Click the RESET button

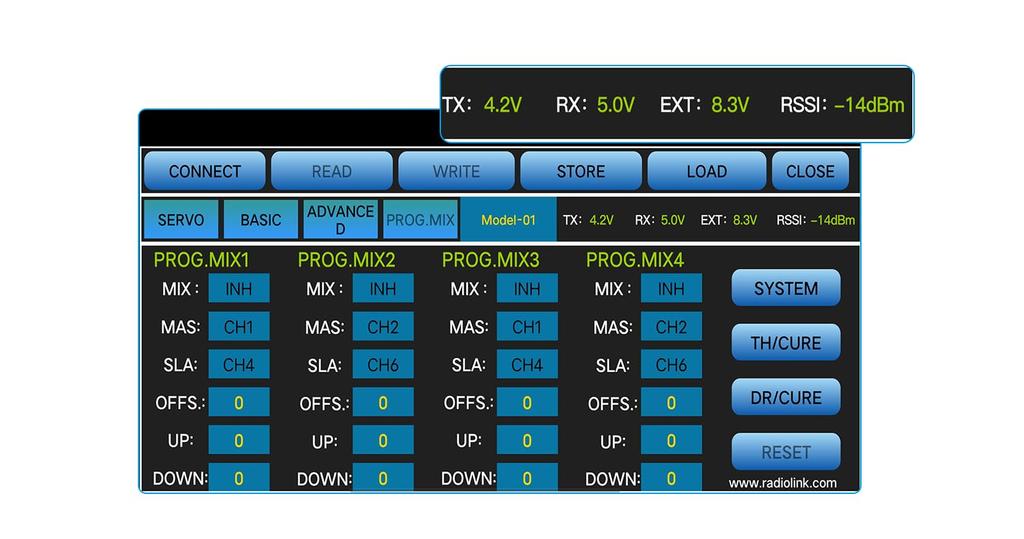pos(785,452)
